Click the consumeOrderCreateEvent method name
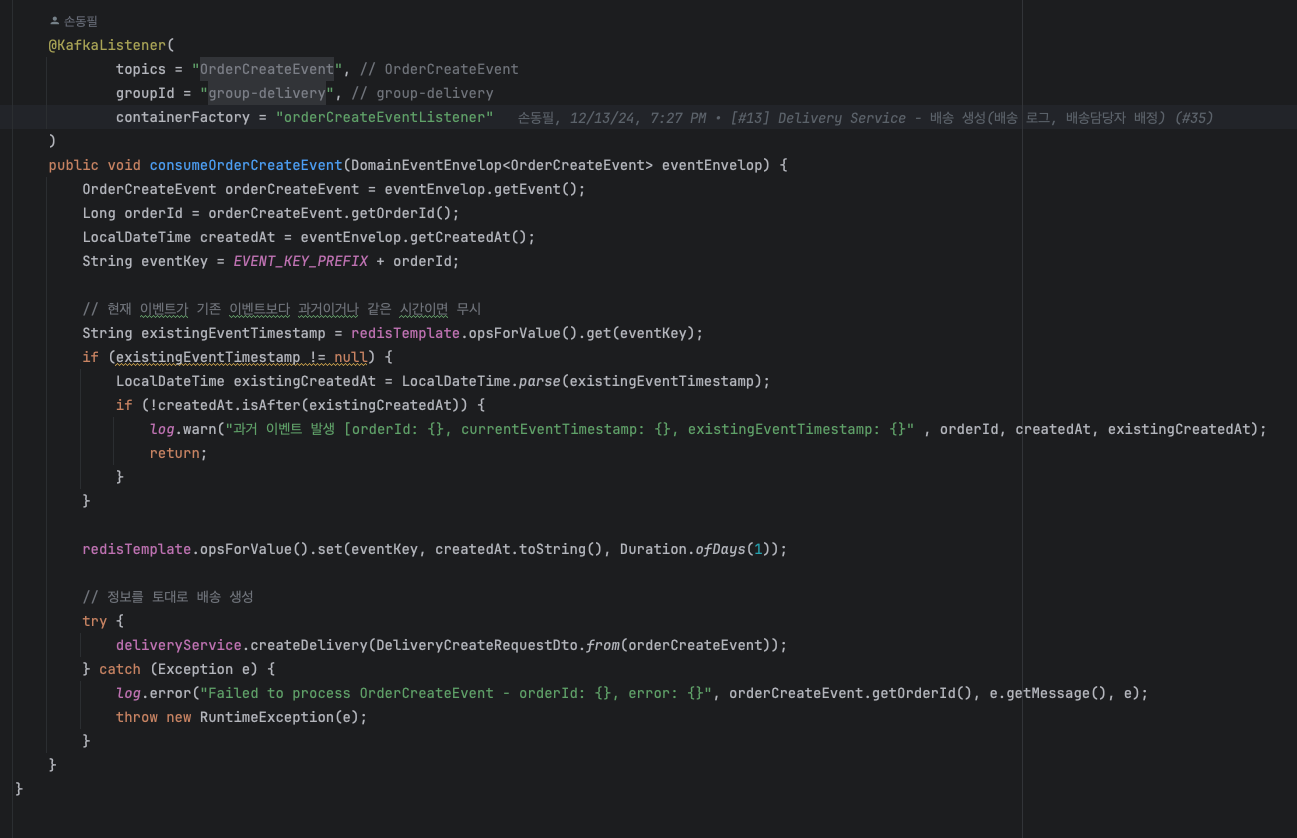The height and width of the screenshot is (838, 1297). click(246, 165)
